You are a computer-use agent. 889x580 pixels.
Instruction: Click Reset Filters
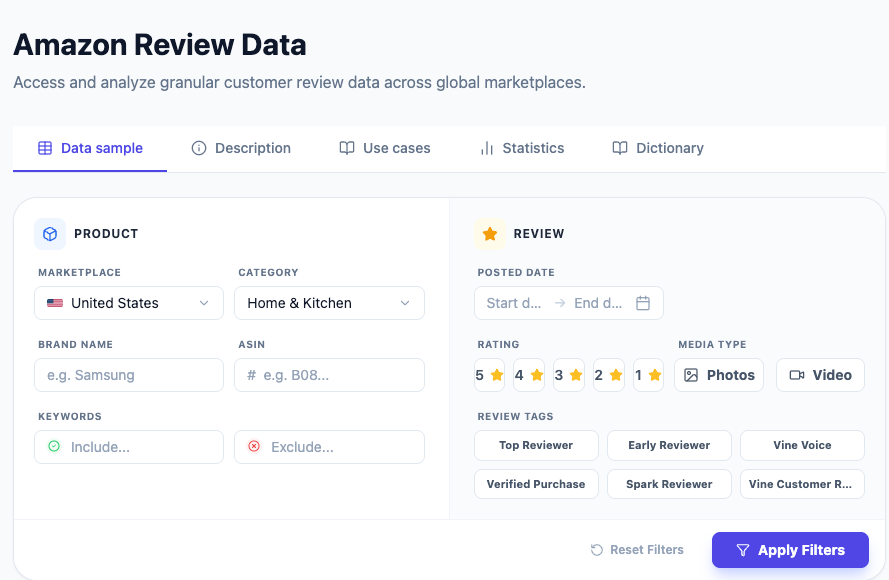click(x=637, y=550)
